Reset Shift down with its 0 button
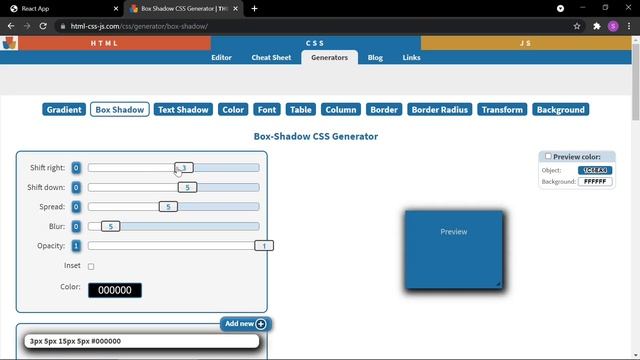Image resolution: width=640 pixels, height=360 pixels. (x=76, y=187)
